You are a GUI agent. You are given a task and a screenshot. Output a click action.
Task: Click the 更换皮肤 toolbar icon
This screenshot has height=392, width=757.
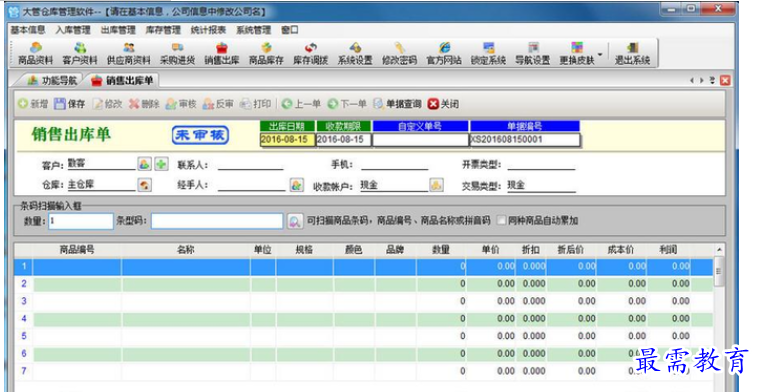click(577, 54)
